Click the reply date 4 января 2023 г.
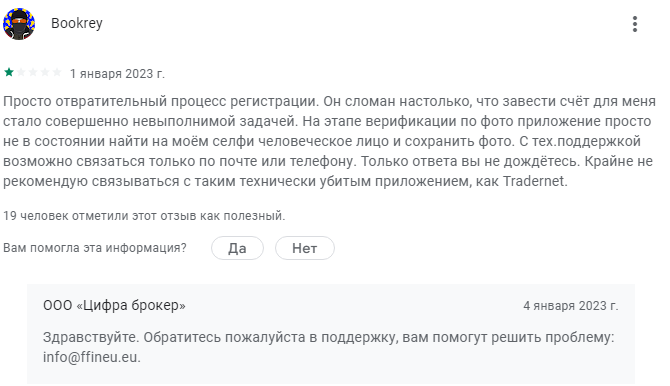This screenshot has height=386, width=670. pos(570,306)
